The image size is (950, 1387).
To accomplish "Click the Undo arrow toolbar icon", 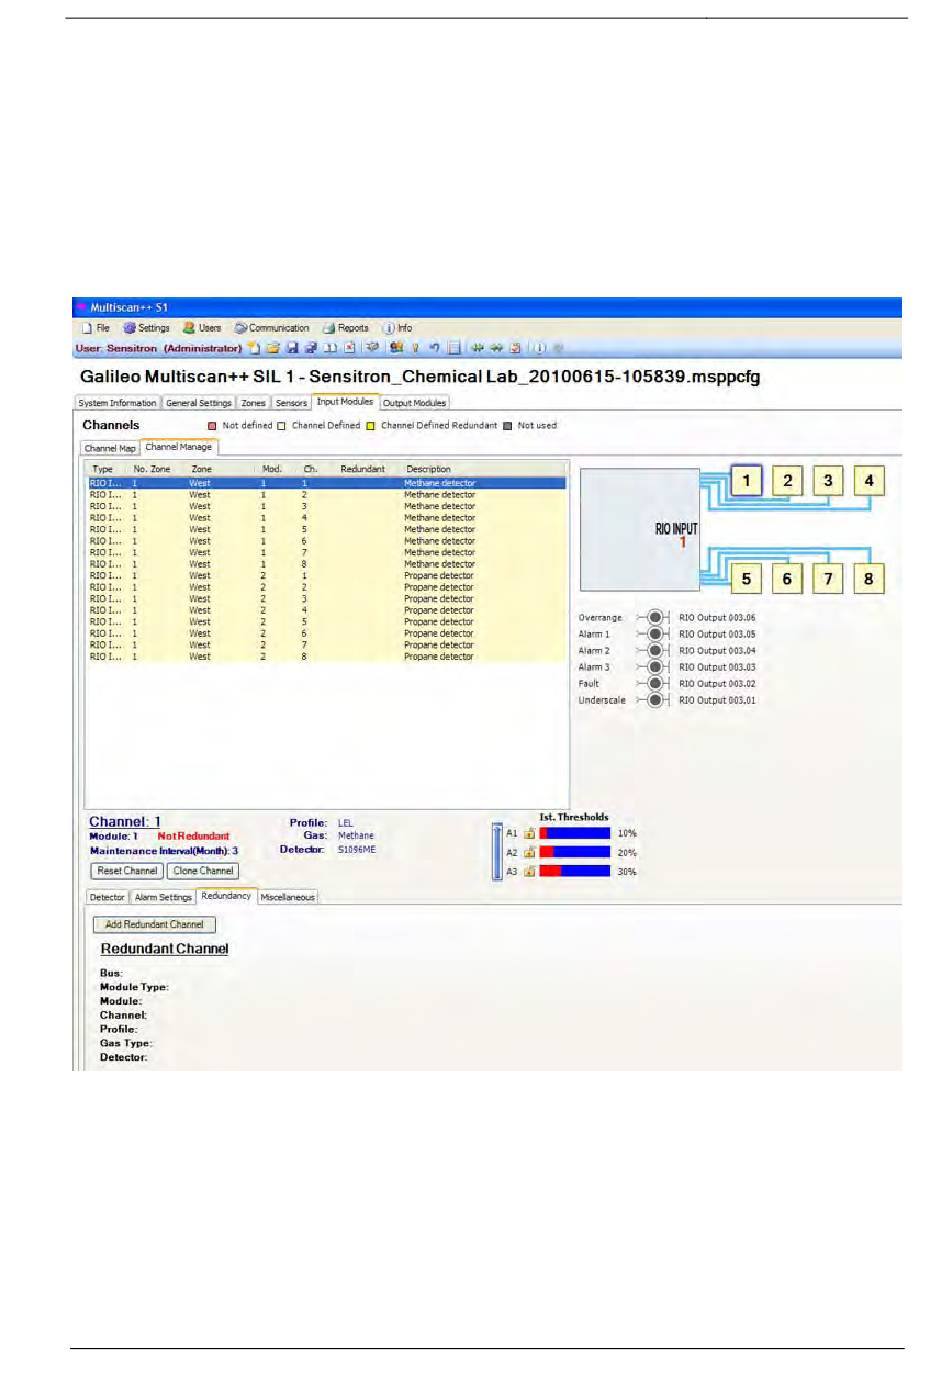I will tap(434, 348).
